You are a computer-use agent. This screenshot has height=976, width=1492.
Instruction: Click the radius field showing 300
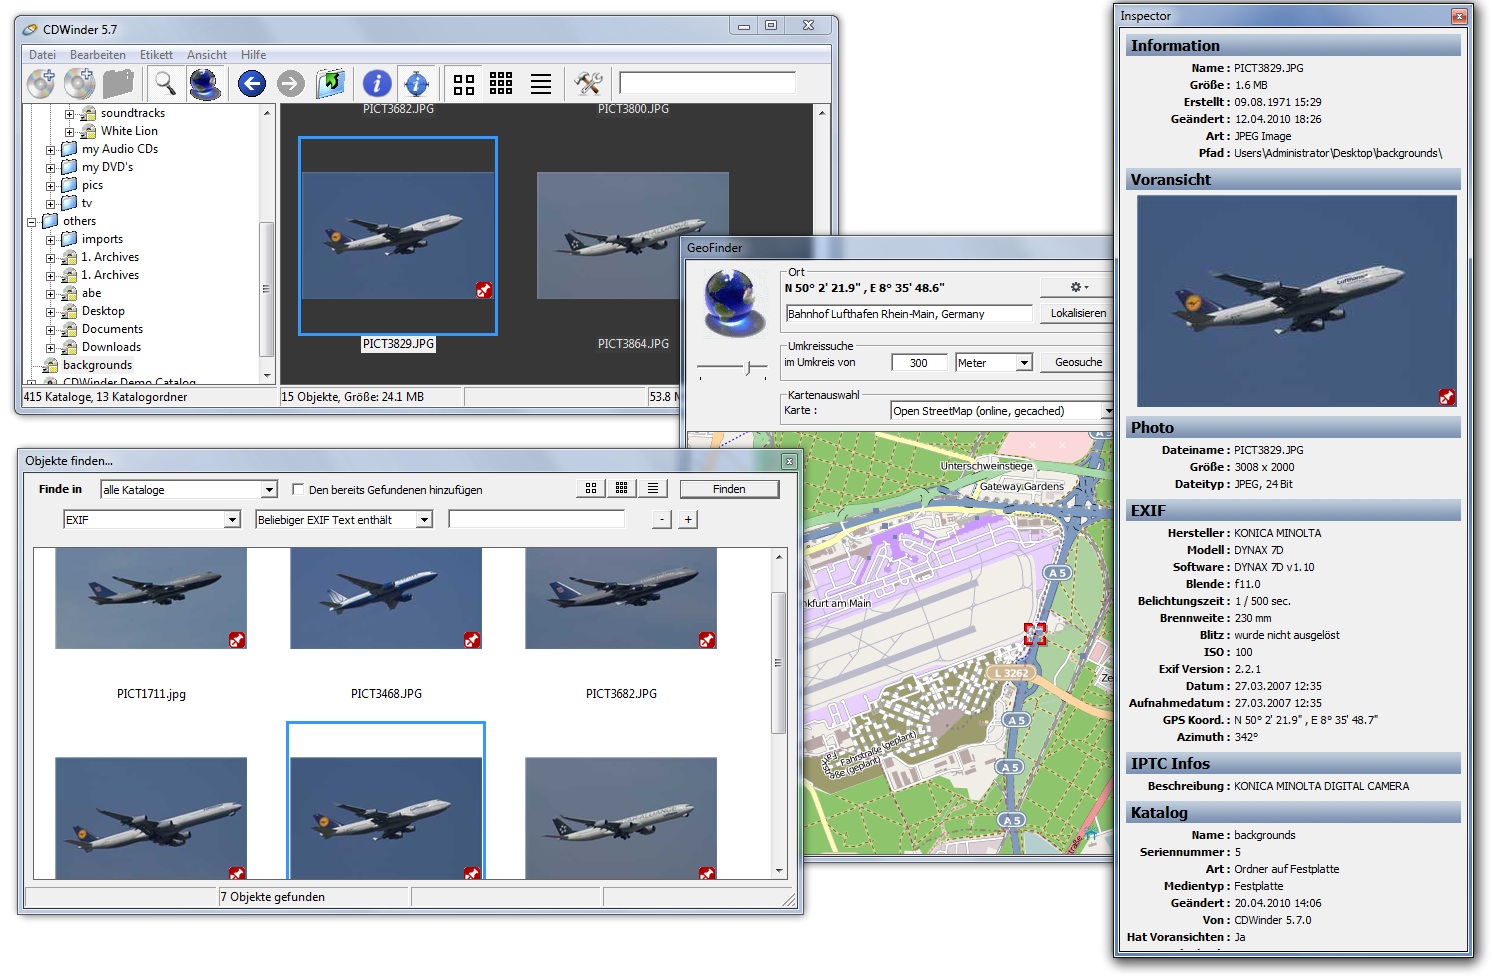(x=919, y=362)
